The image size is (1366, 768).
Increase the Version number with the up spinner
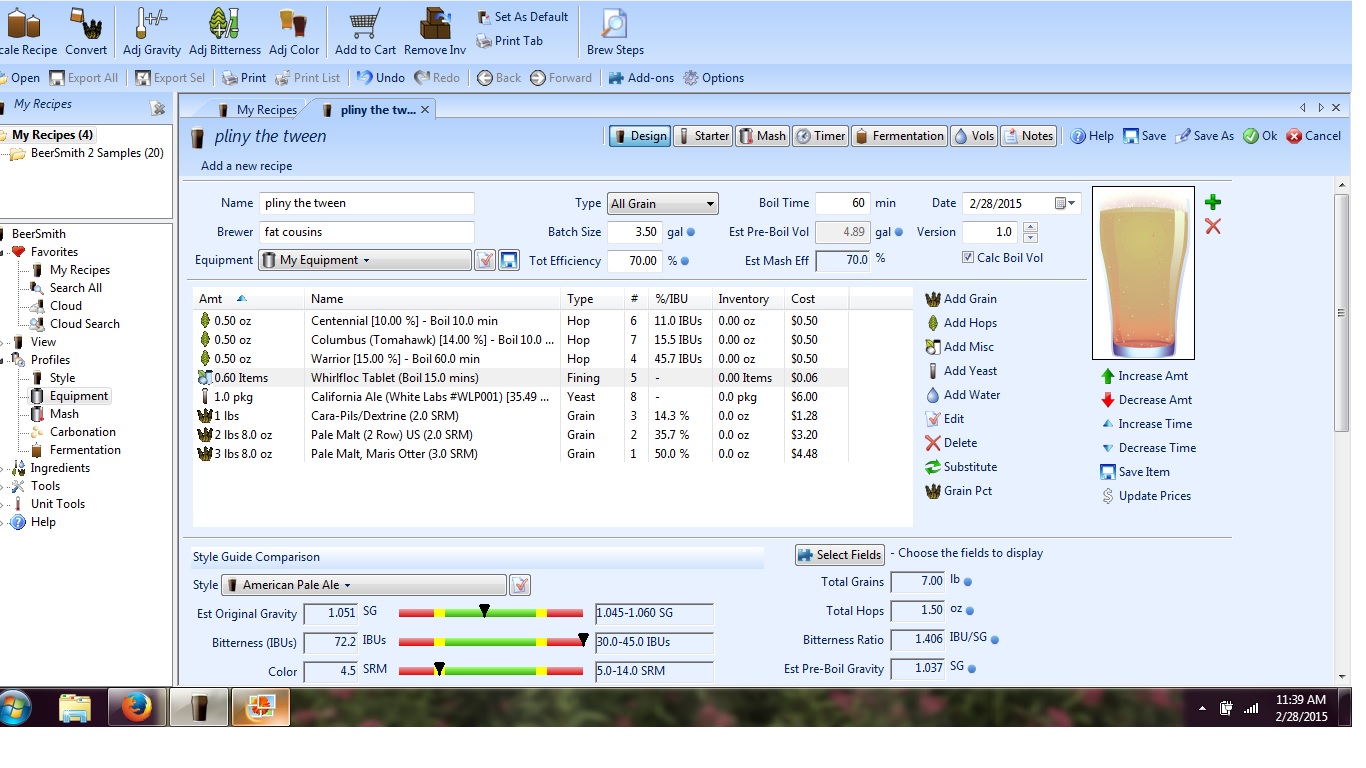click(1031, 226)
